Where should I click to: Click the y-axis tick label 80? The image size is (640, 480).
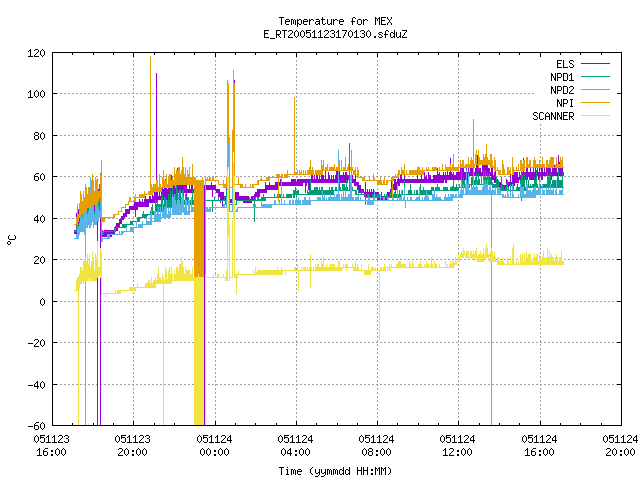(x=40, y=136)
